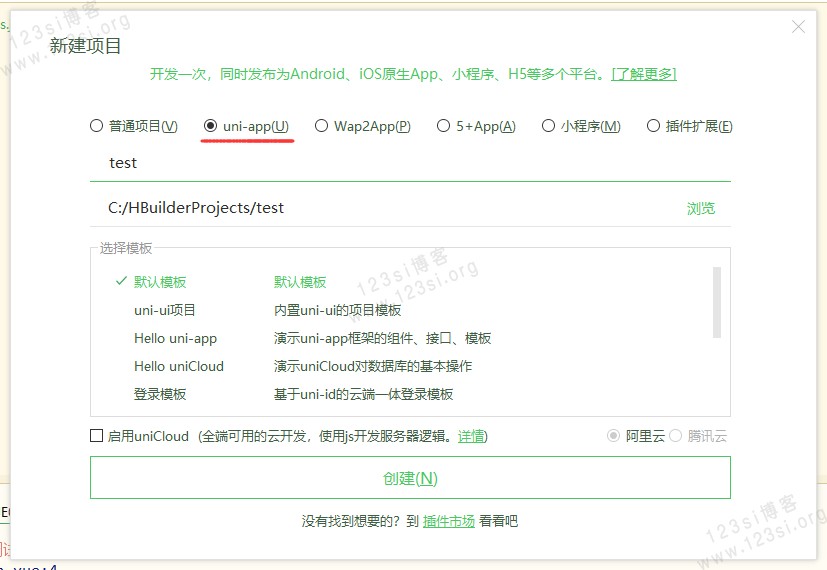Select the 登录模板 template
827x570 pixels.
pyautogui.click(x=160, y=394)
